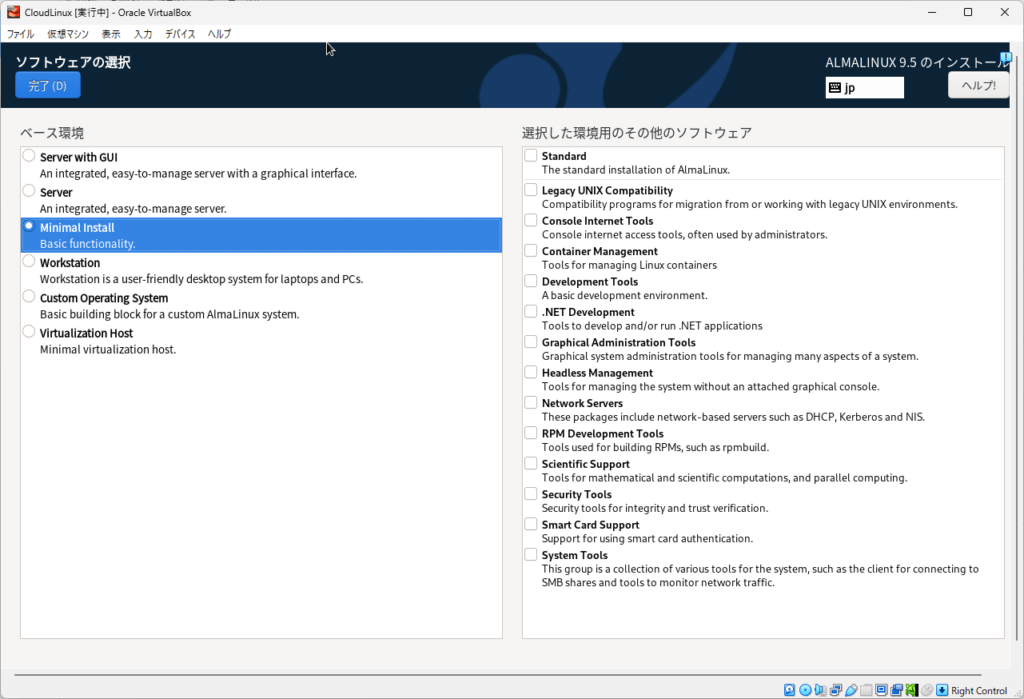Enable the Development Tools checkbox
Viewport: 1024px width, 699px height.
click(x=530, y=282)
